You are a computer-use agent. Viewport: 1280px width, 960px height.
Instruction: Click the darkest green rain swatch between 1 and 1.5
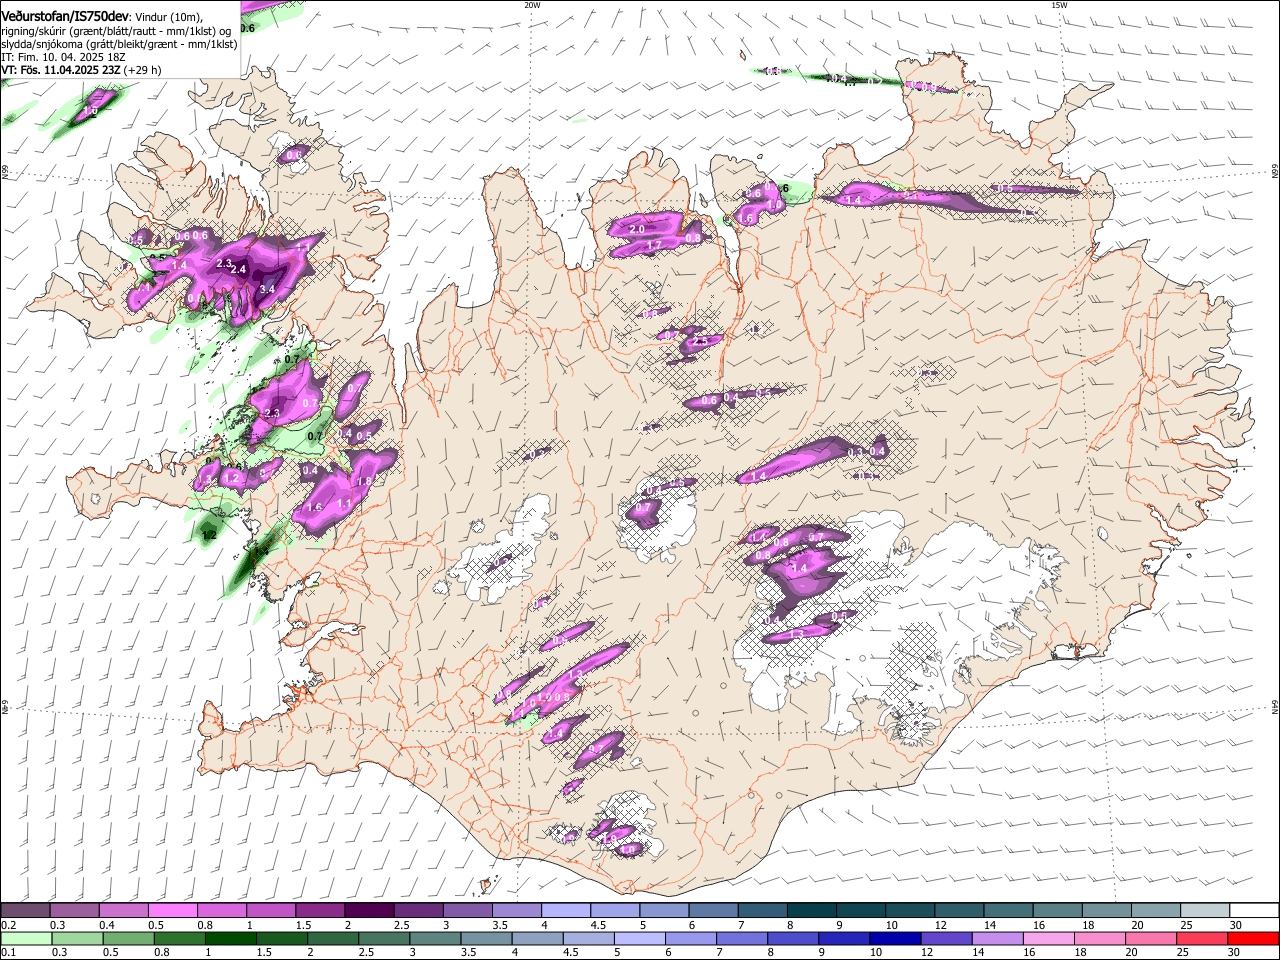pos(230,939)
